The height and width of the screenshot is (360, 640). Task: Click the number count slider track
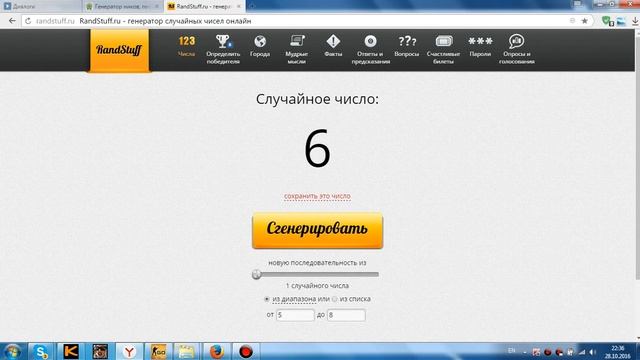[317, 274]
